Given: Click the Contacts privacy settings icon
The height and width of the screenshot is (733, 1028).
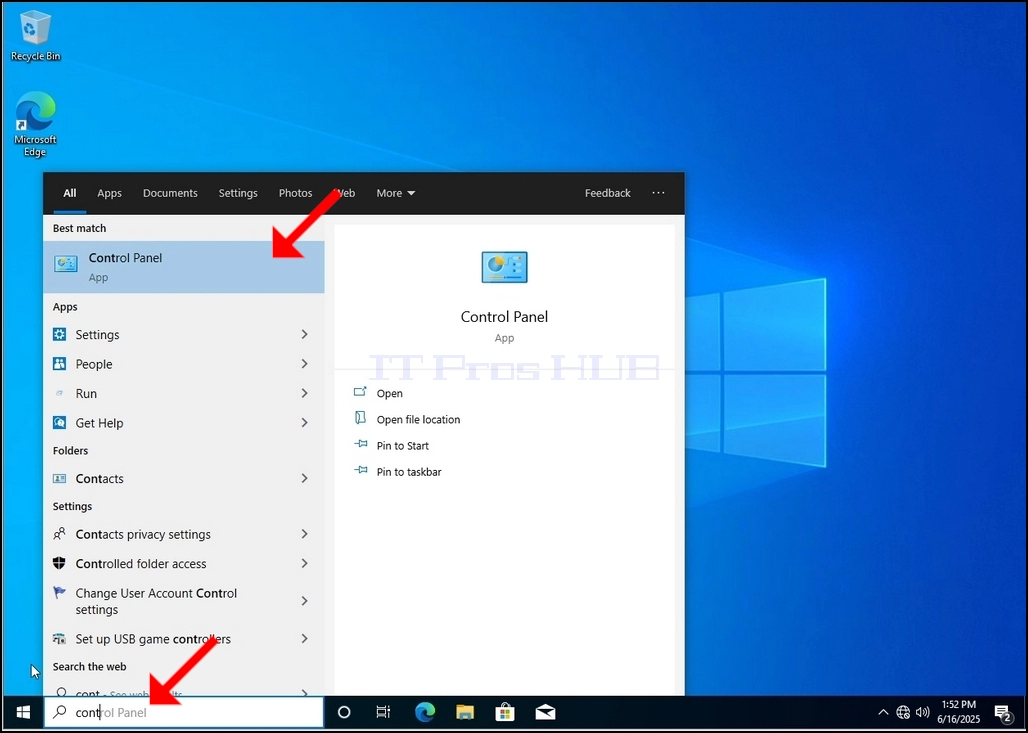Looking at the screenshot, I should pos(60,534).
